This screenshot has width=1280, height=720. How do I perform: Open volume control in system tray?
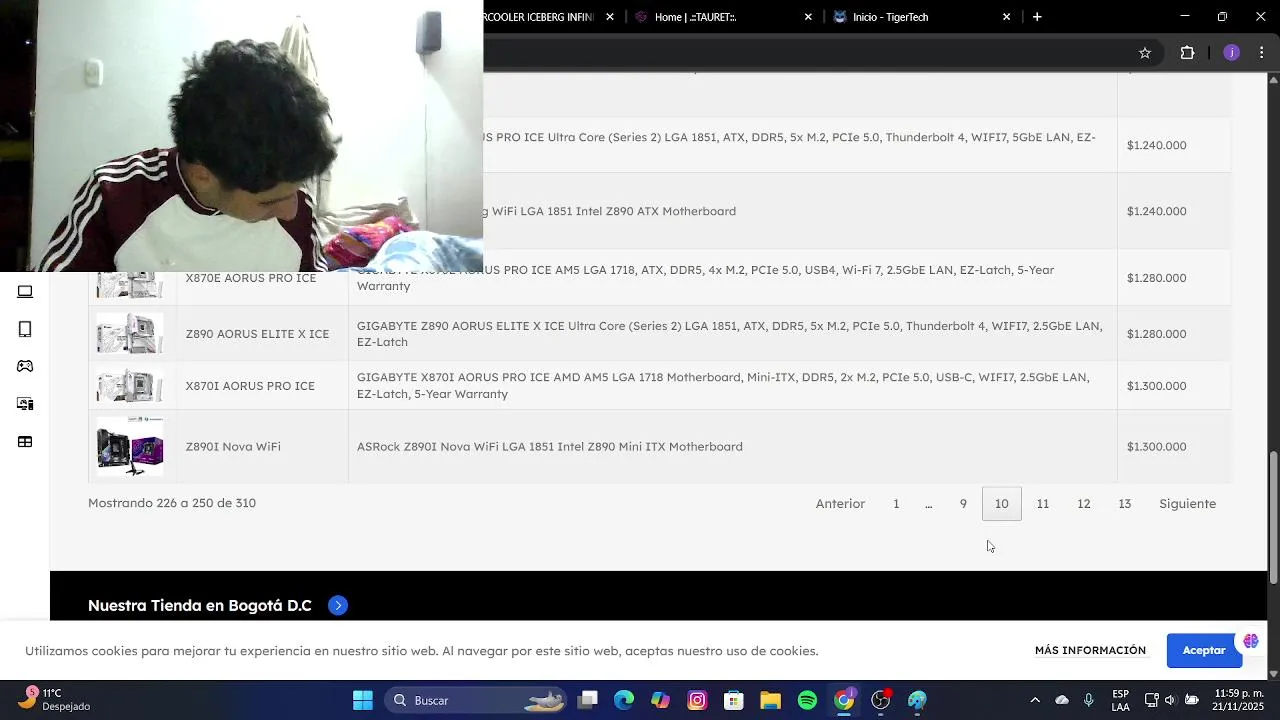click(1171, 700)
